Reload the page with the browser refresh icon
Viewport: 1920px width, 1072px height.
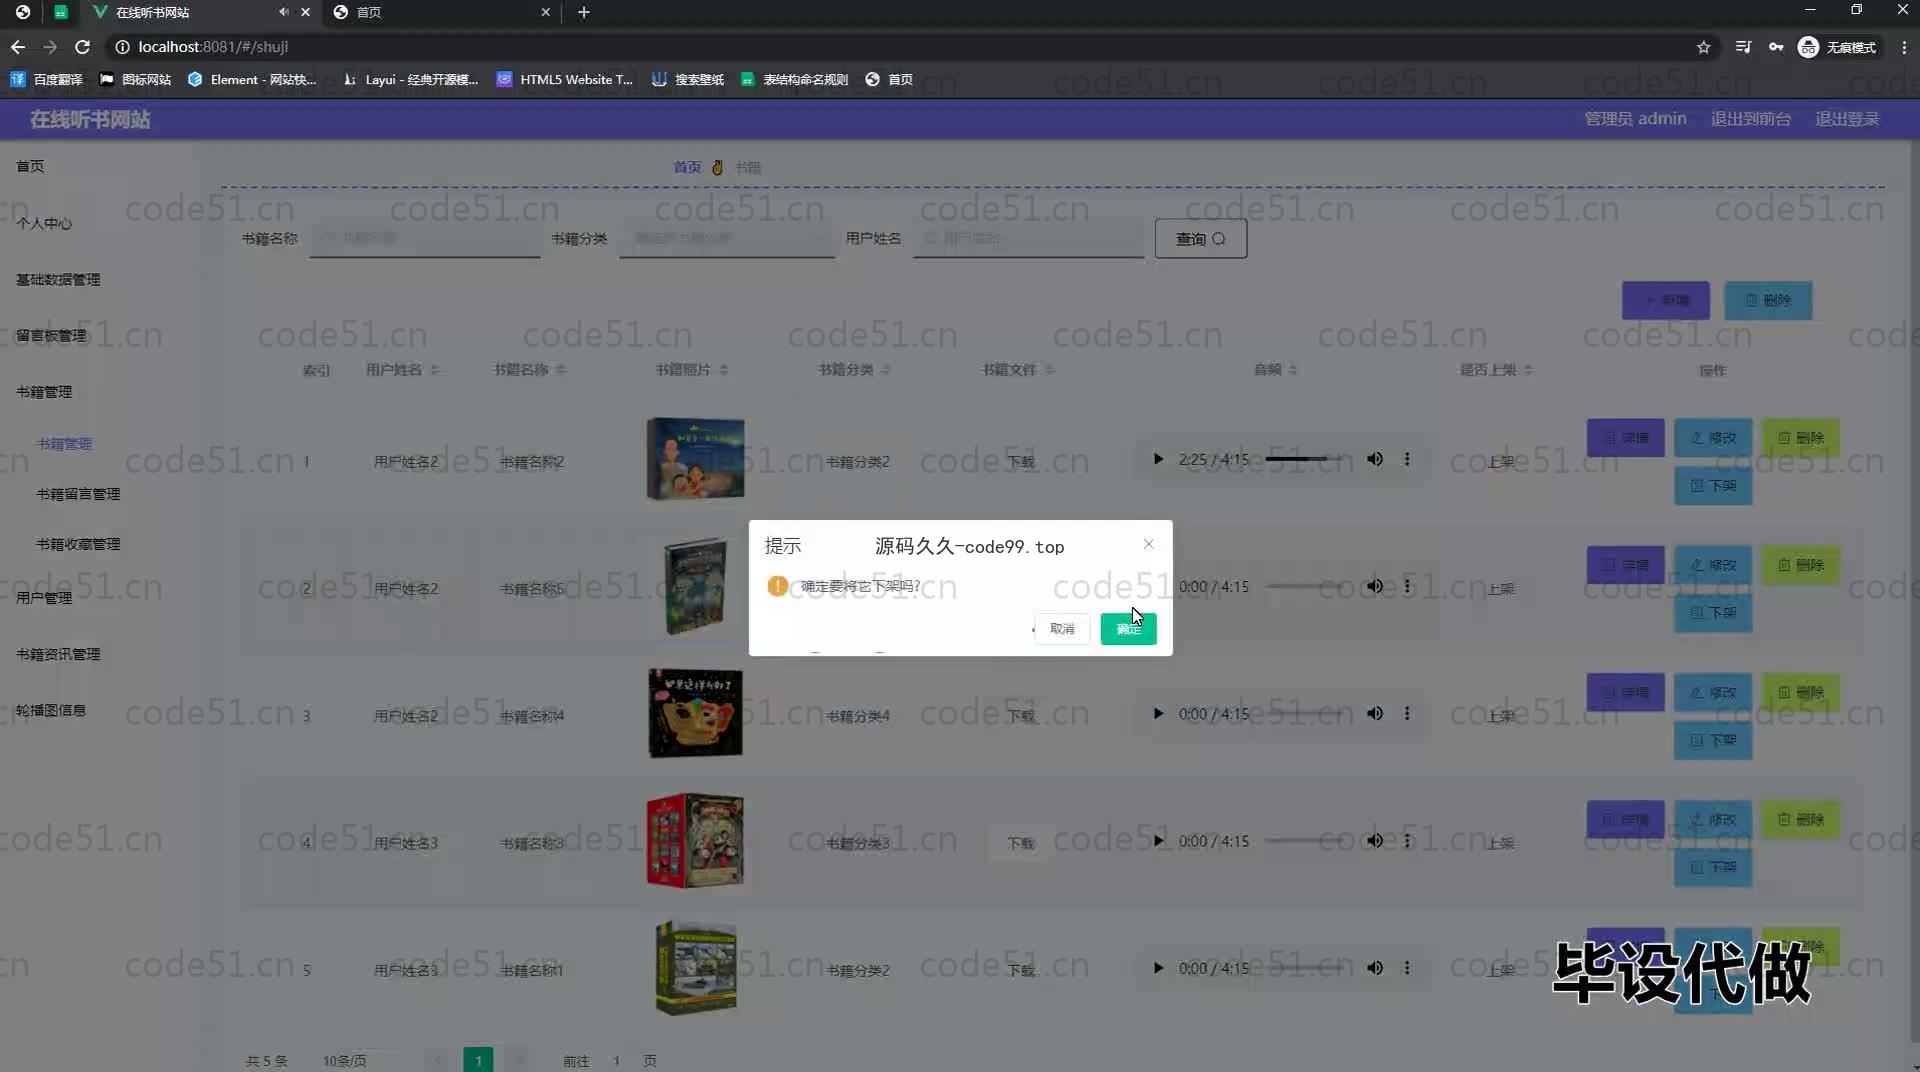[83, 47]
